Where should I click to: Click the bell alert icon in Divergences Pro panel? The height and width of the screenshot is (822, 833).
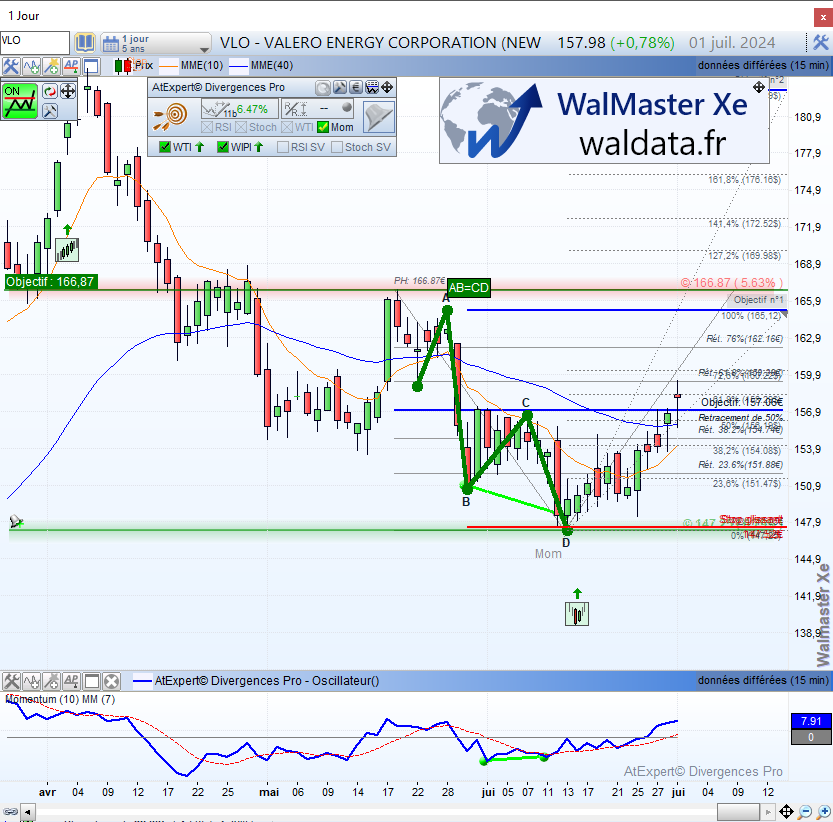(379, 116)
